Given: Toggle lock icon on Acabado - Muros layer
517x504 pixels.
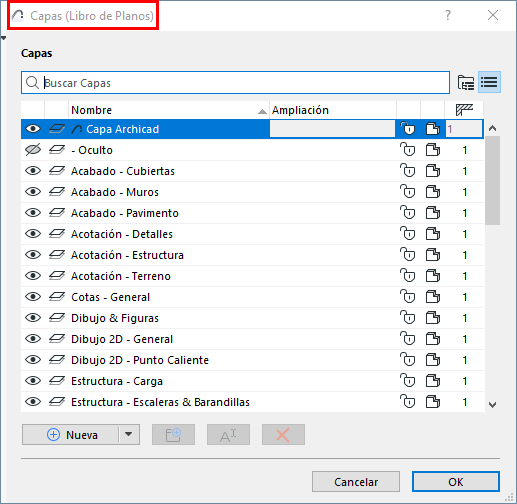Looking at the screenshot, I should point(408,192).
